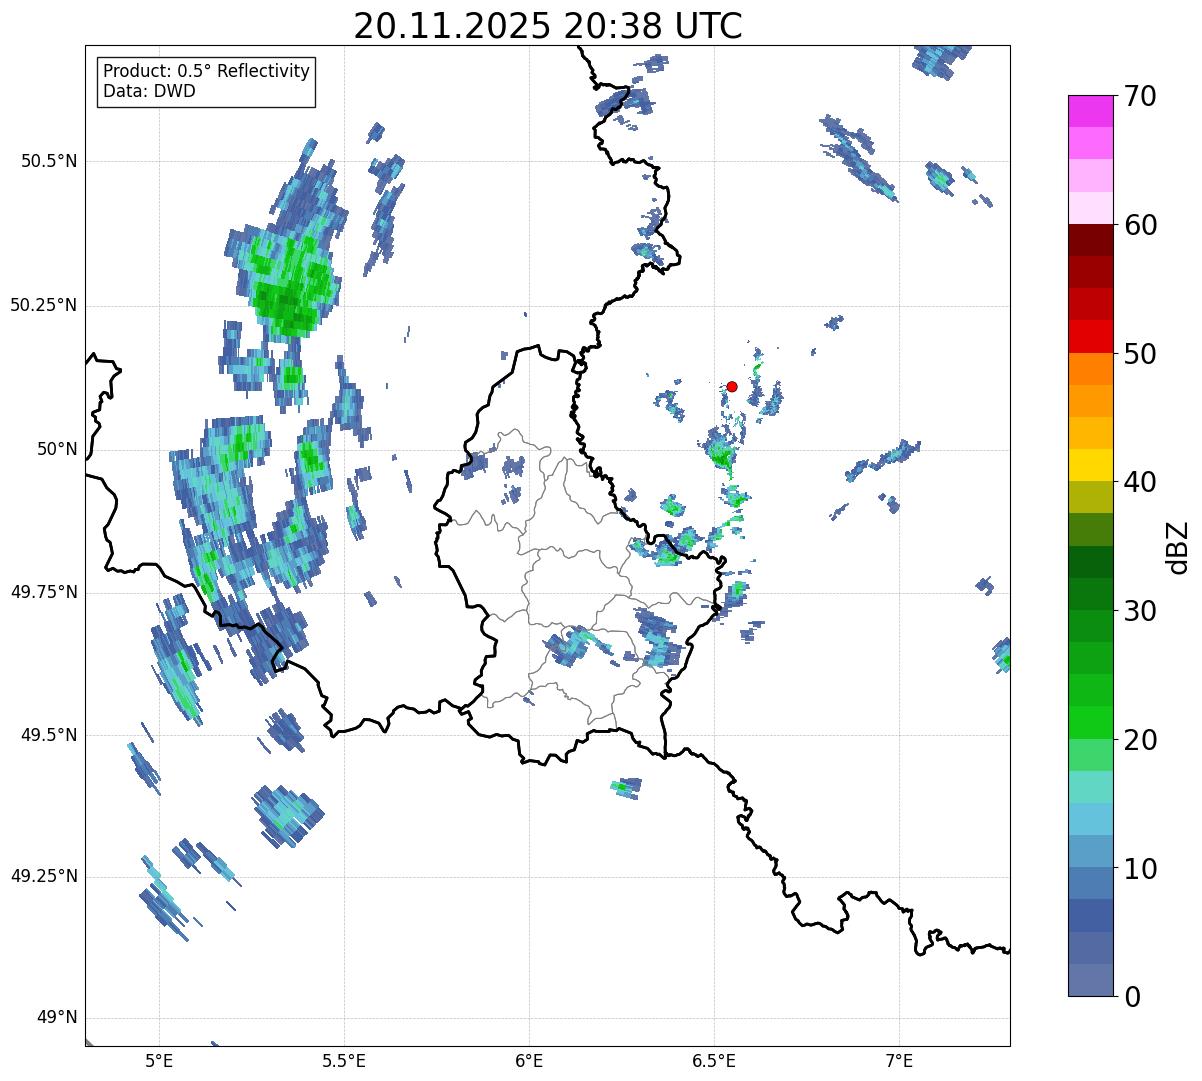This screenshot has width=1202, height=1081.
Task: Click the 7°E longitude label
Action: tap(899, 1060)
